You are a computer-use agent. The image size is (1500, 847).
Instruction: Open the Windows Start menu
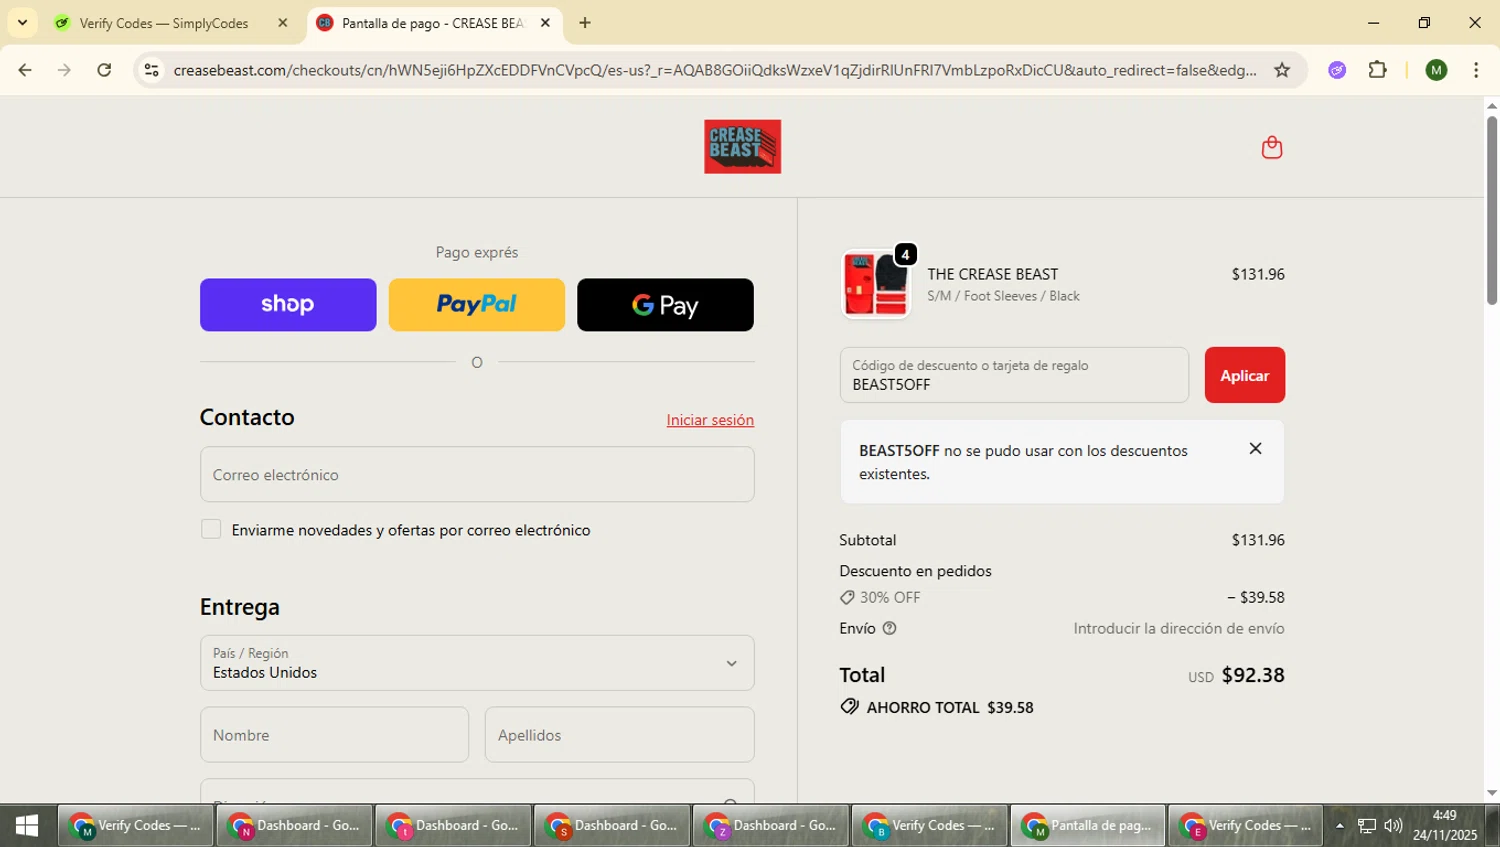[27, 826]
